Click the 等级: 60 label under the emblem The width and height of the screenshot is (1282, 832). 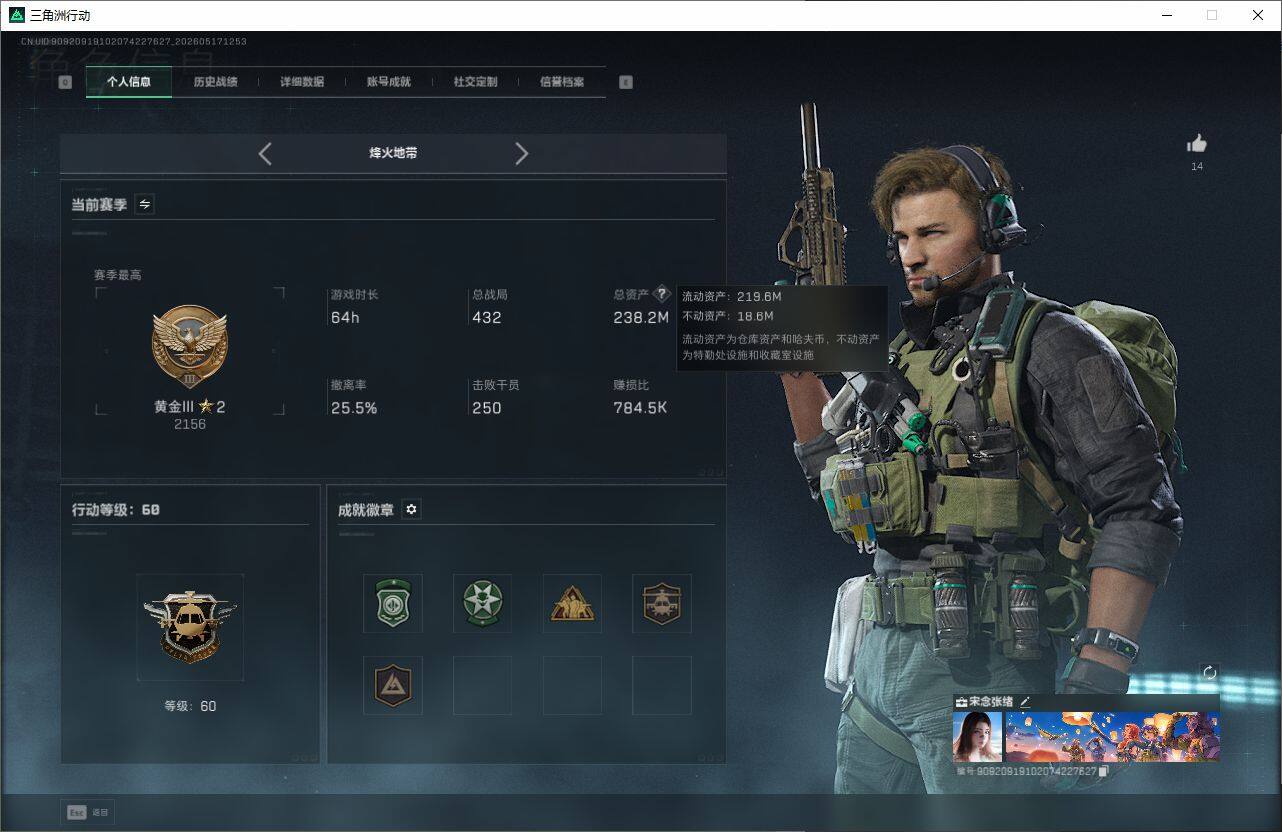pyautogui.click(x=190, y=706)
